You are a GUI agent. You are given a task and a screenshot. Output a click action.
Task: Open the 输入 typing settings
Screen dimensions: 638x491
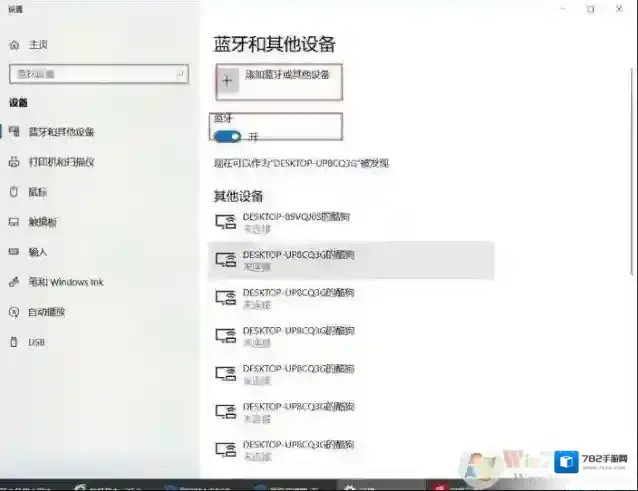coord(28,252)
